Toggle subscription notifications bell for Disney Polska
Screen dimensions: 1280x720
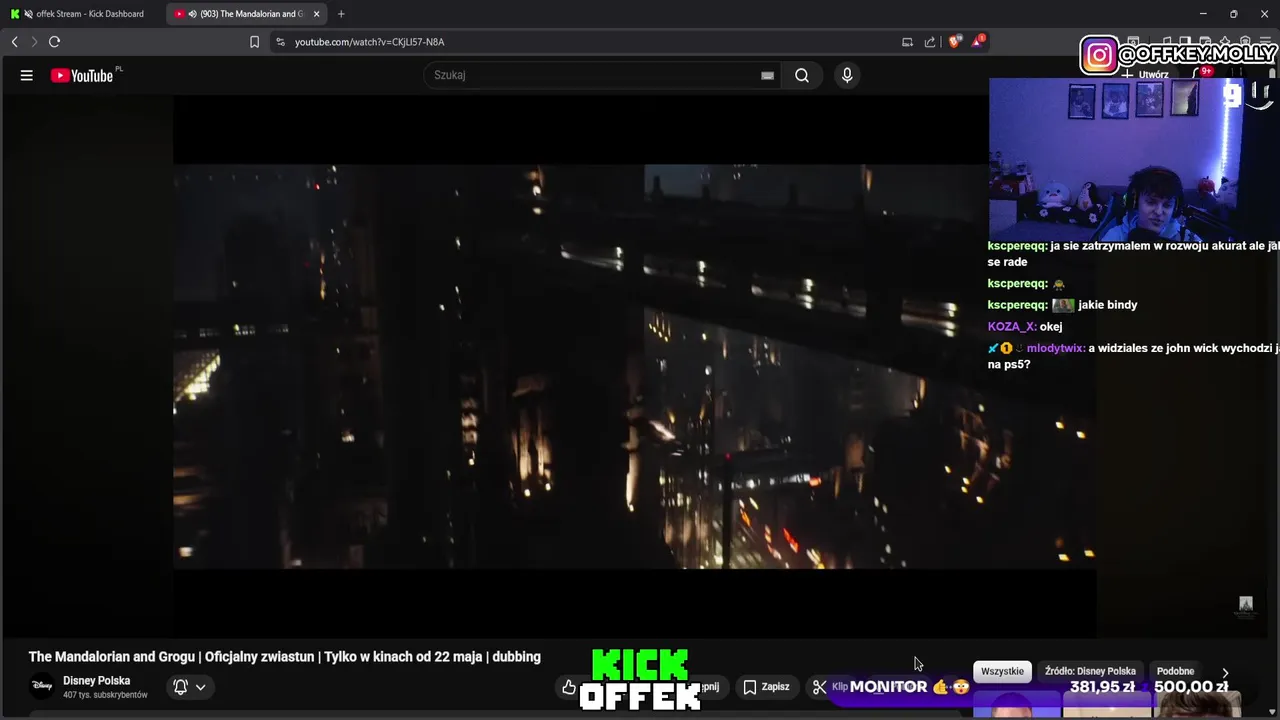point(180,687)
